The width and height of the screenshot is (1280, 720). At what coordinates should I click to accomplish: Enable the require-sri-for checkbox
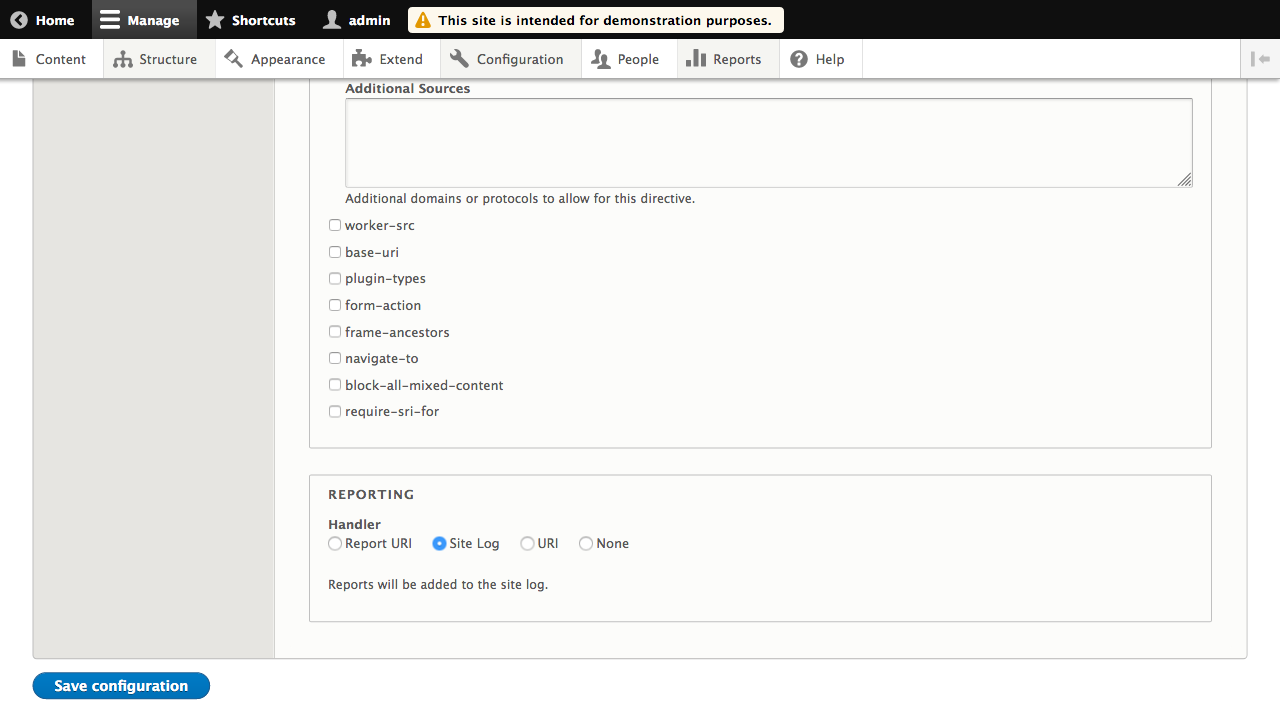335,411
